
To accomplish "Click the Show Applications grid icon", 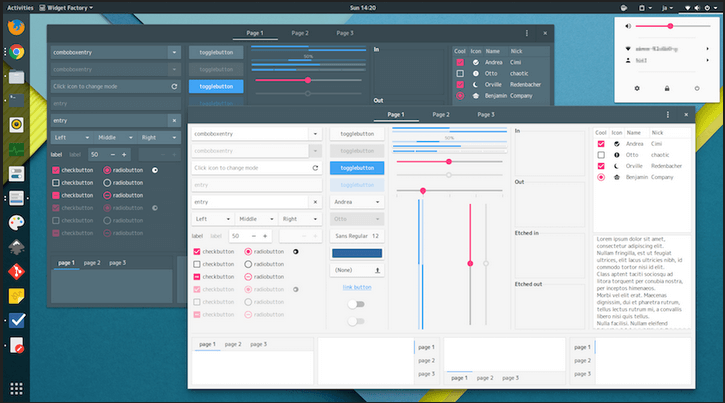I will pyautogui.click(x=16, y=387).
